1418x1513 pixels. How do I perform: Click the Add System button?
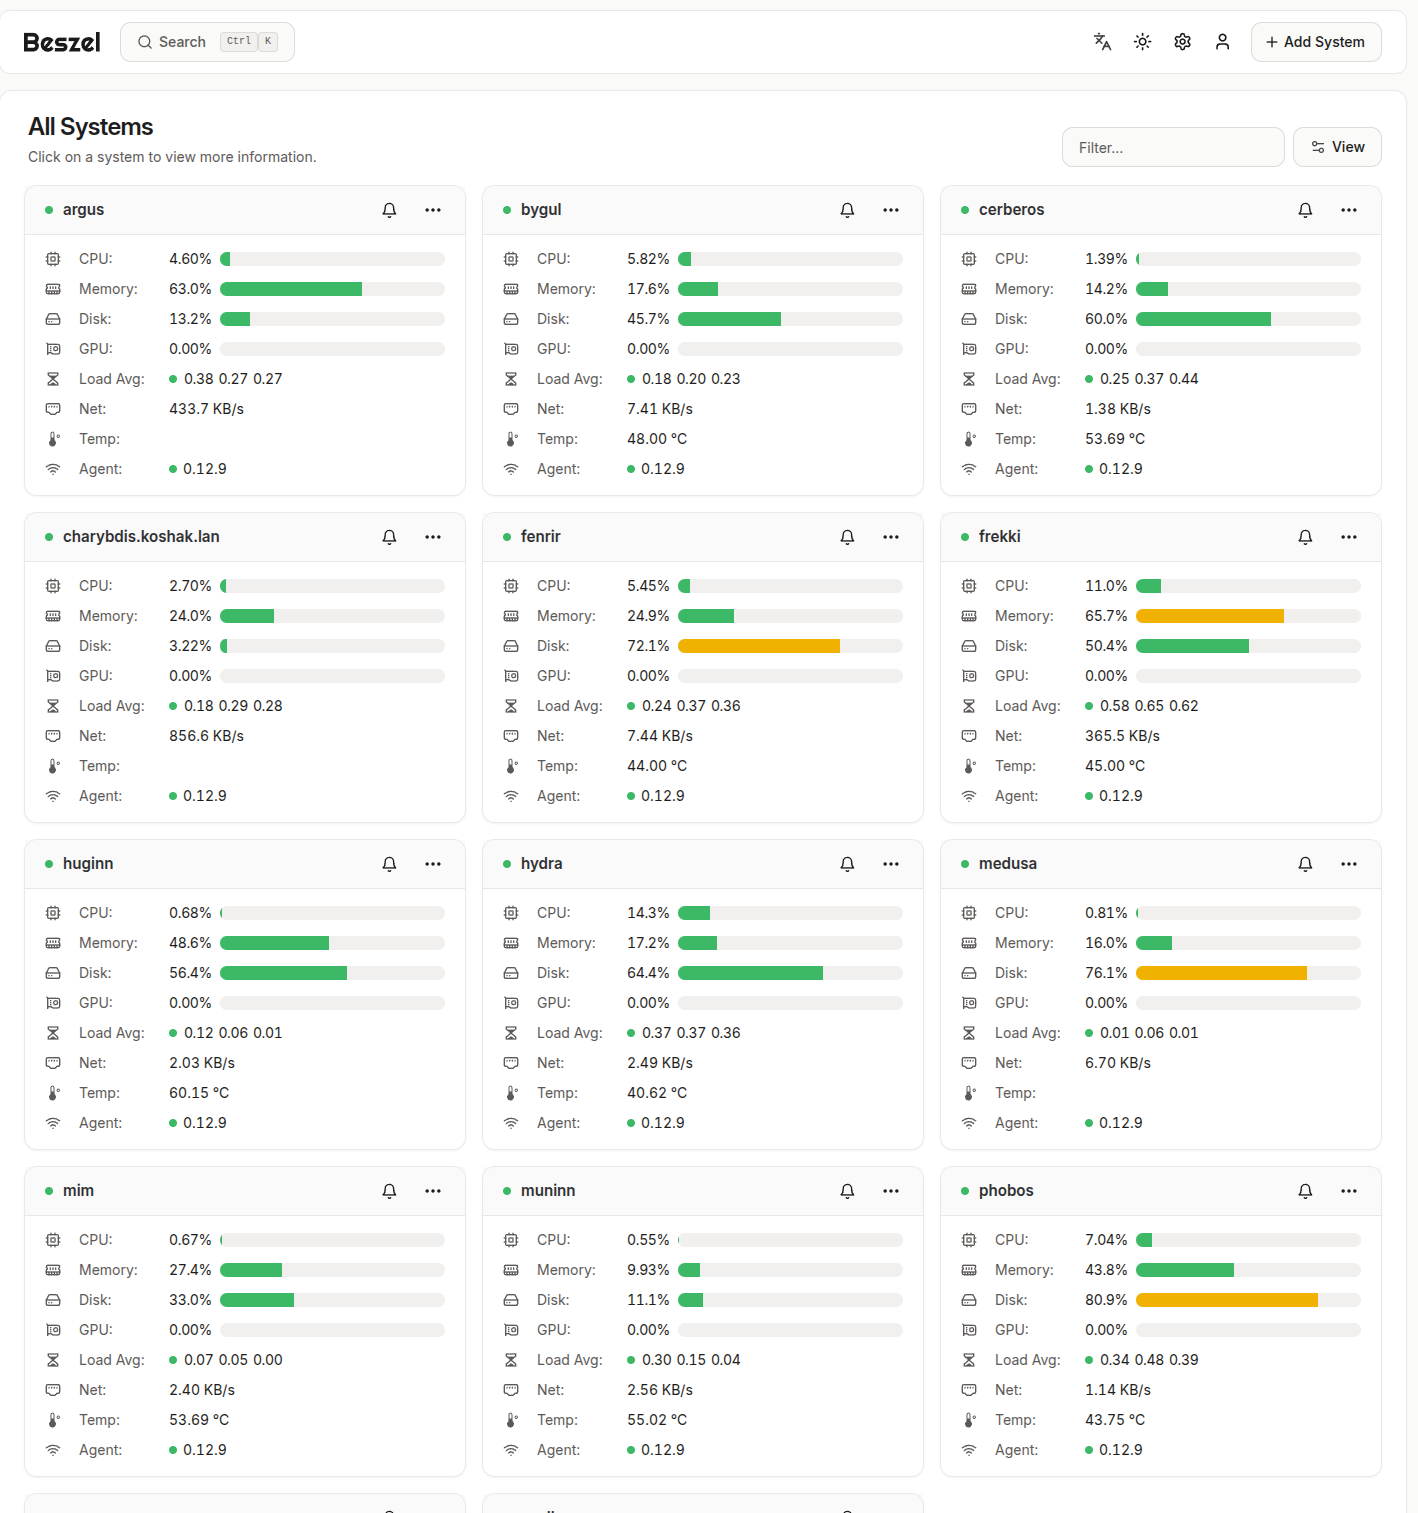point(1315,42)
